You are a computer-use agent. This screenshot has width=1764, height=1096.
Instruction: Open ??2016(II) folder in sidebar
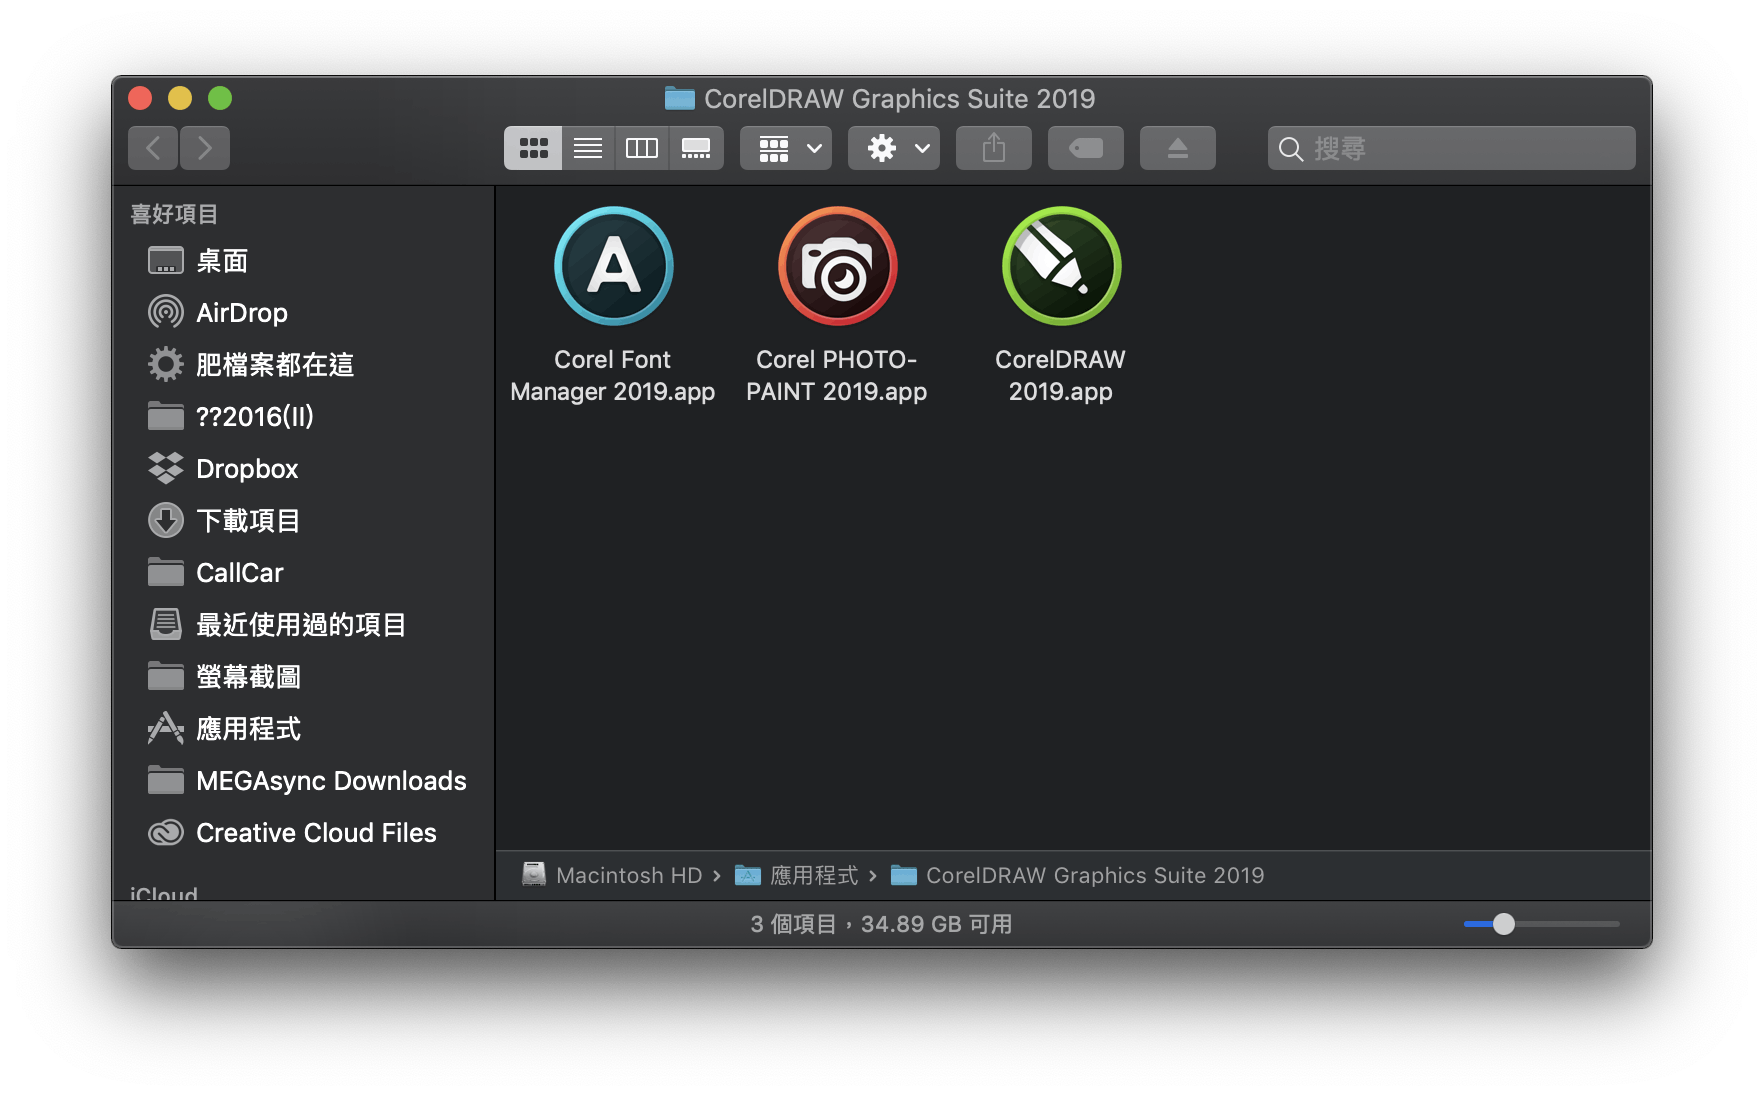tap(304, 417)
